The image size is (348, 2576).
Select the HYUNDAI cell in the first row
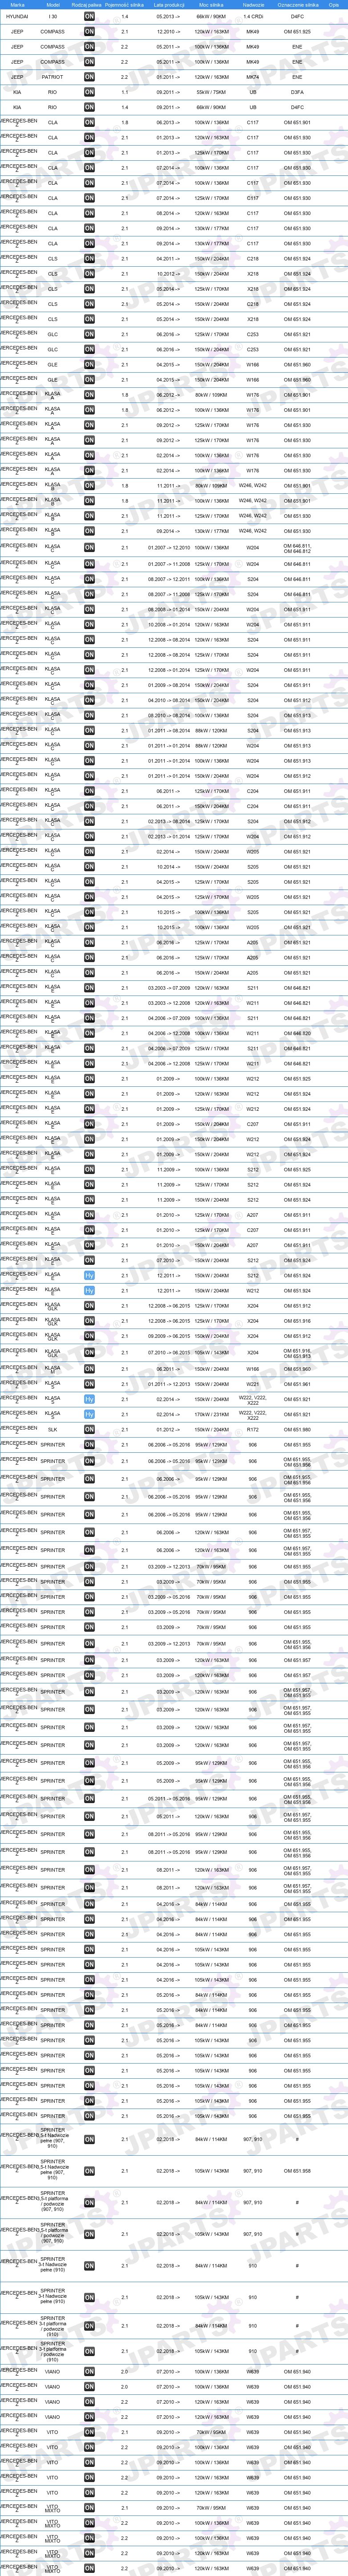(x=17, y=17)
